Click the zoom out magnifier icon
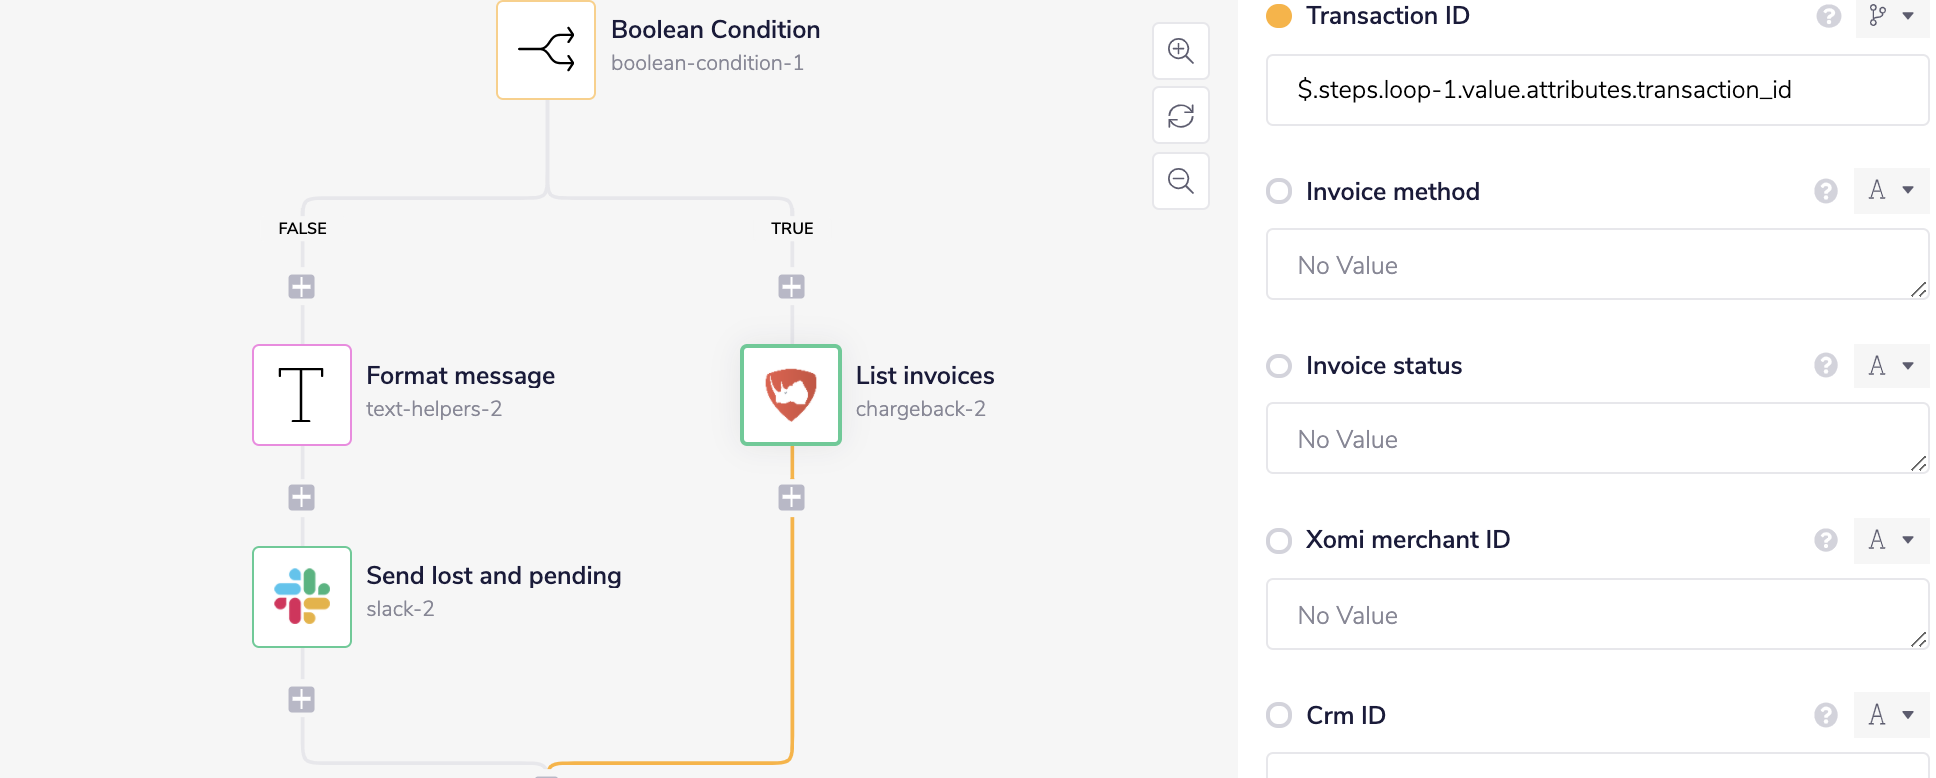 1181,181
